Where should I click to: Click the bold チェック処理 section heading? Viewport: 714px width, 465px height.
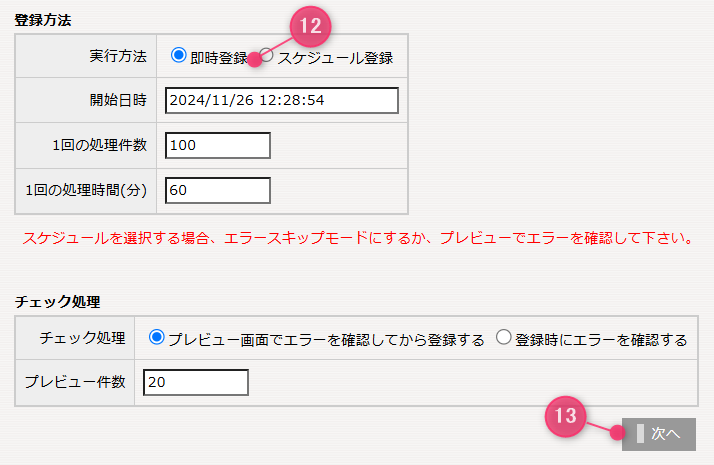(58, 300)
